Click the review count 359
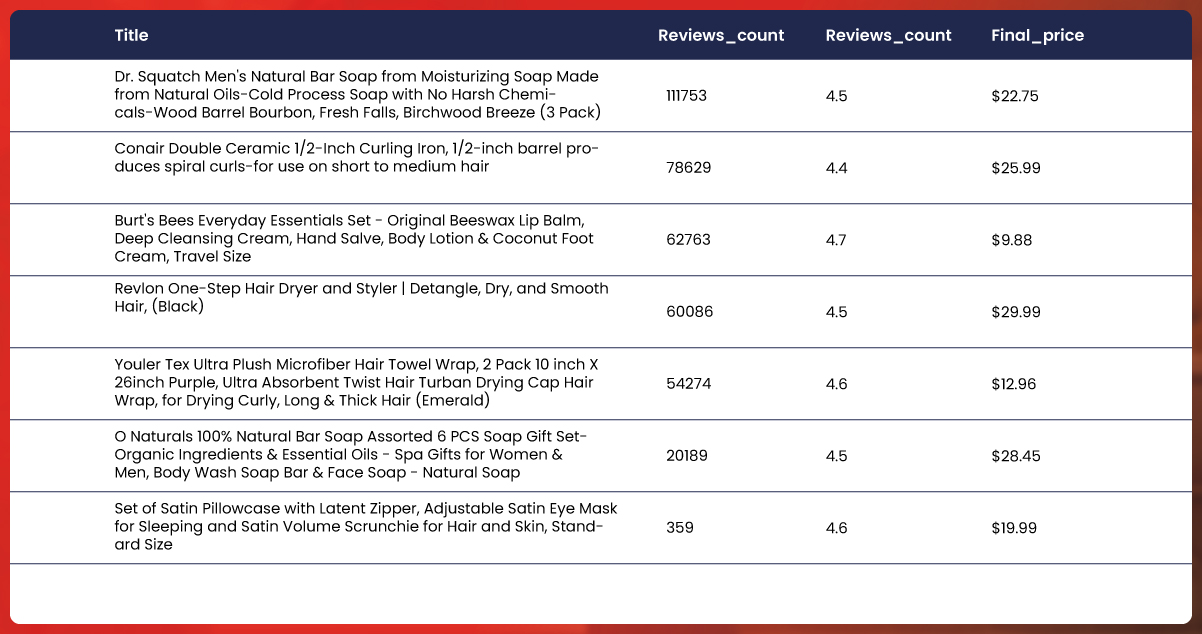The height and width of the screenshot is (634, 1202). tap(679, 528)
